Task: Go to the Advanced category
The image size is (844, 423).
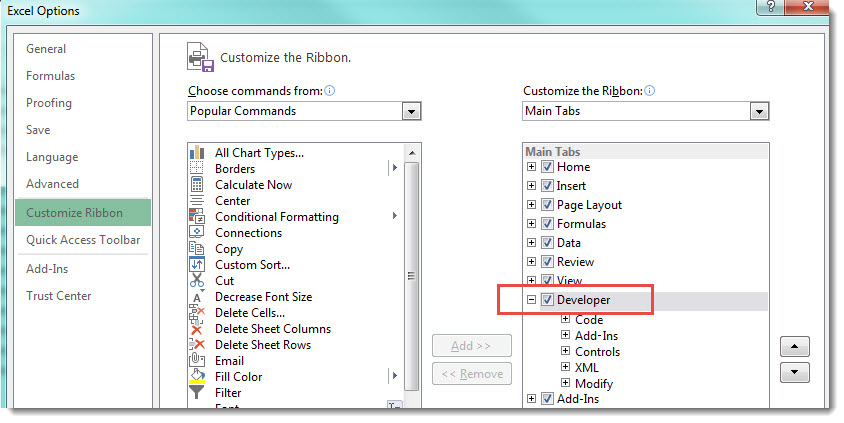Action: [52, 184]
